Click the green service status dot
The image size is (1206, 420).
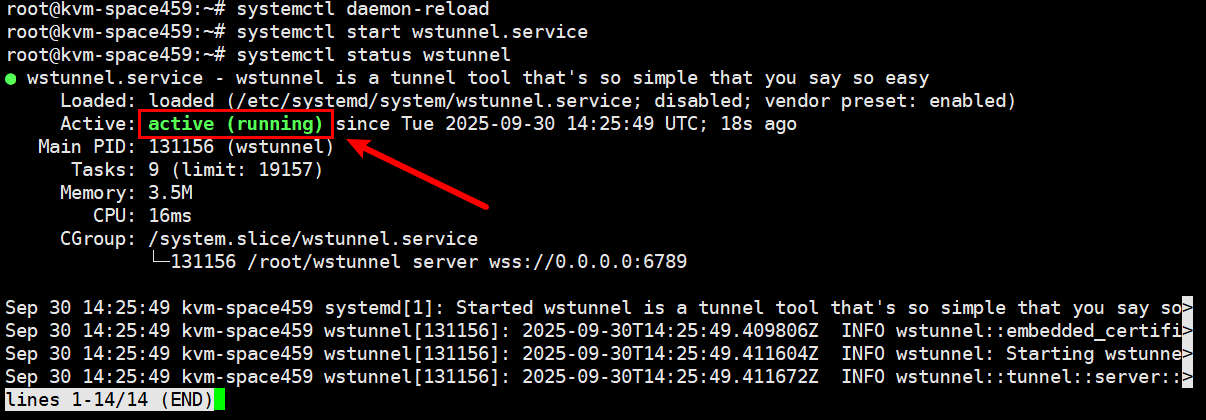[10, 79]
